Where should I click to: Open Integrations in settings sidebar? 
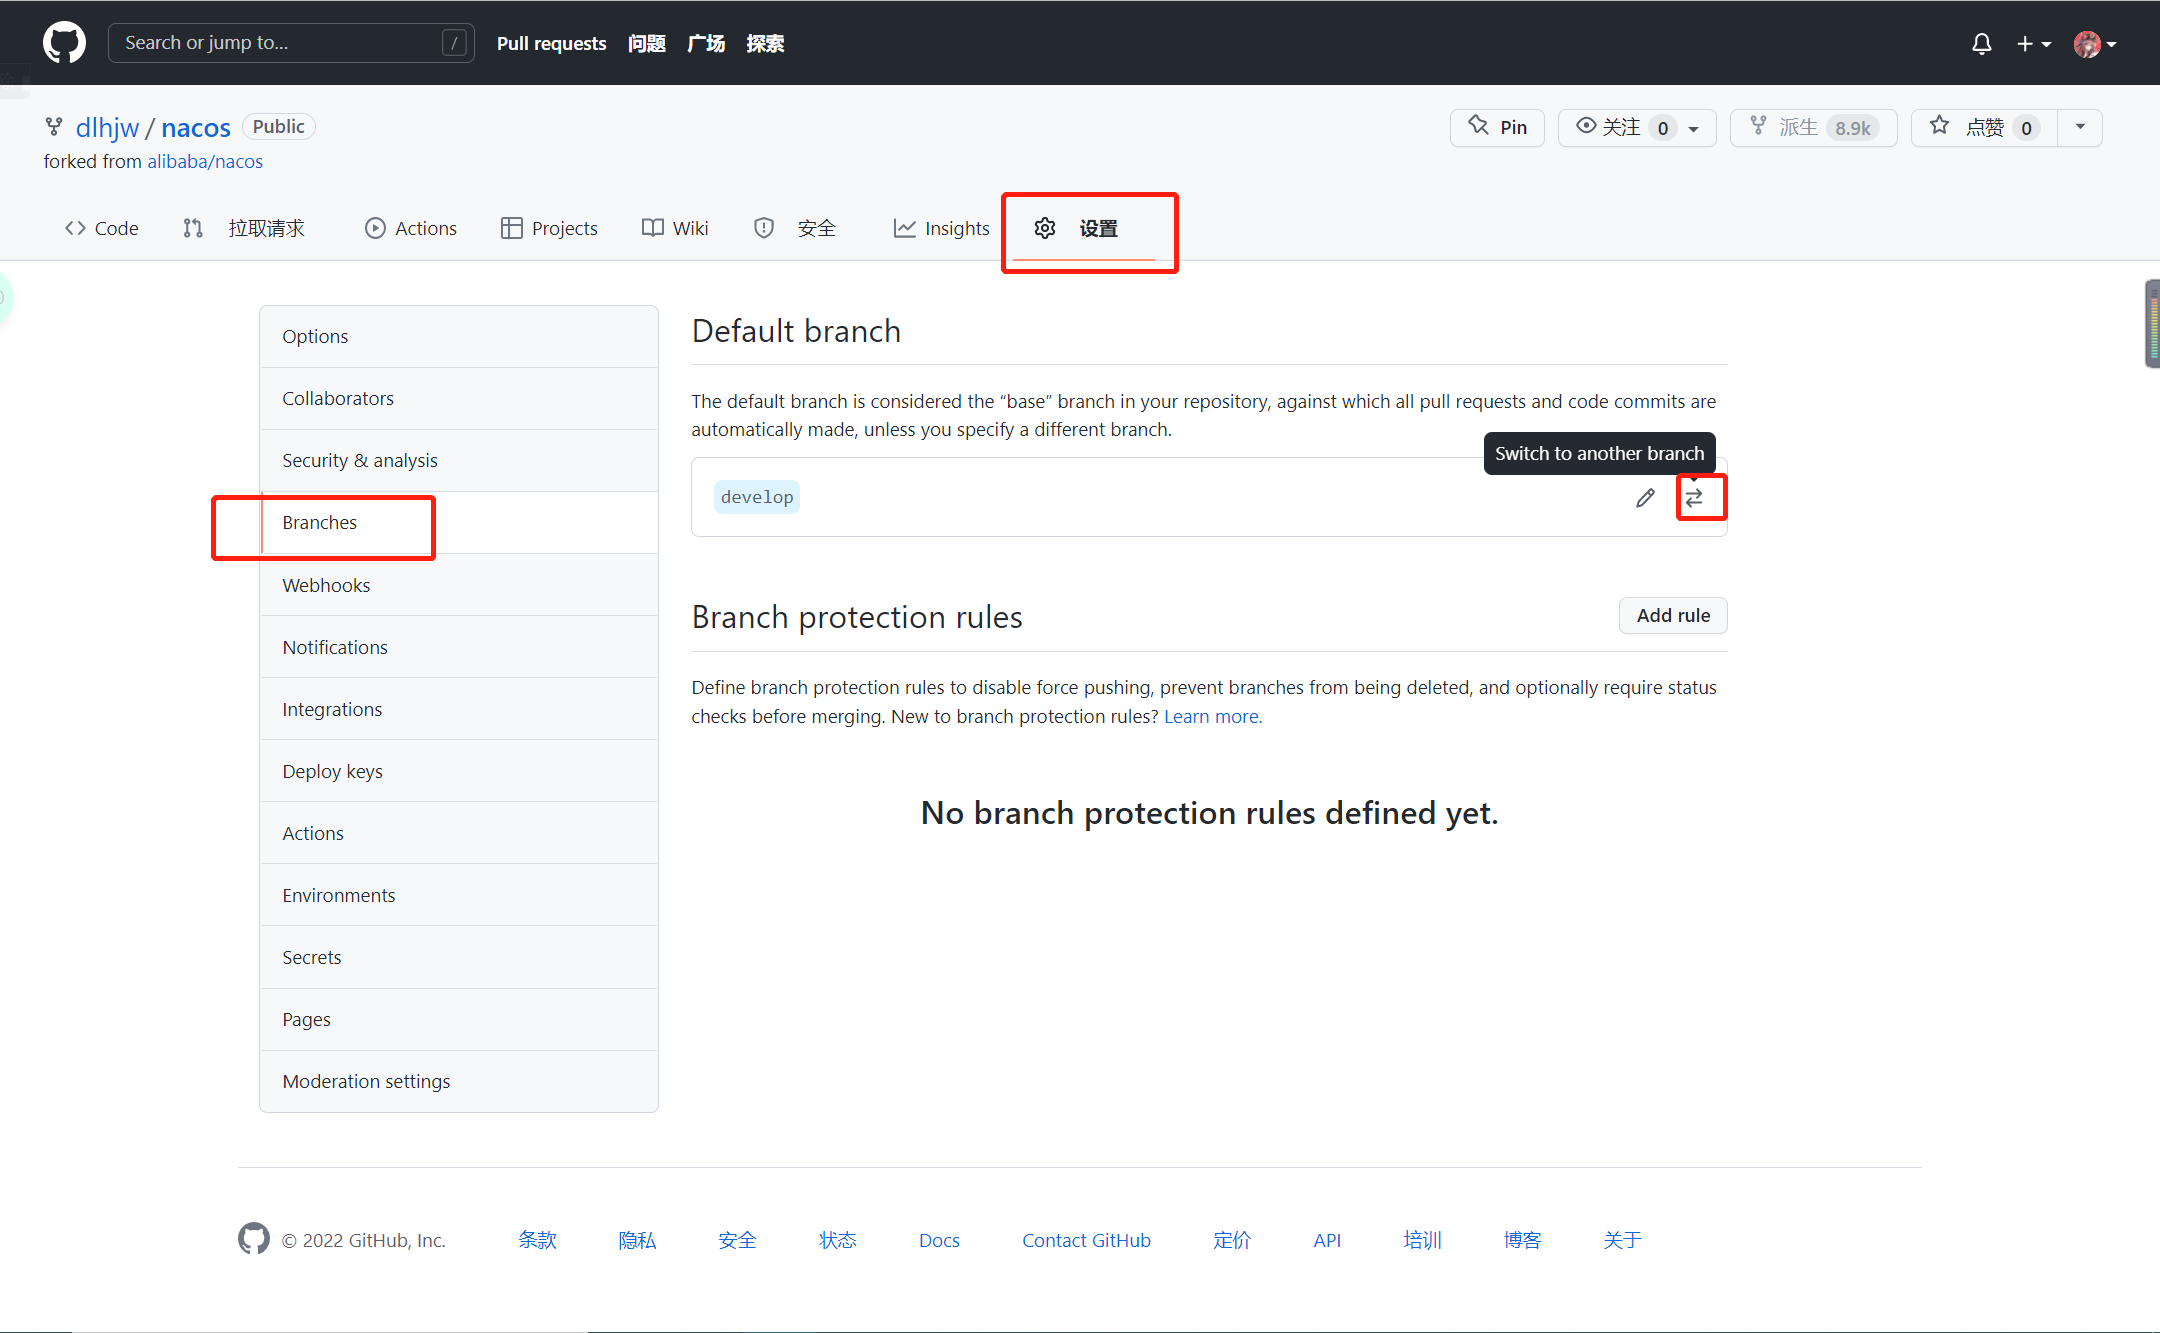point(459,709)
